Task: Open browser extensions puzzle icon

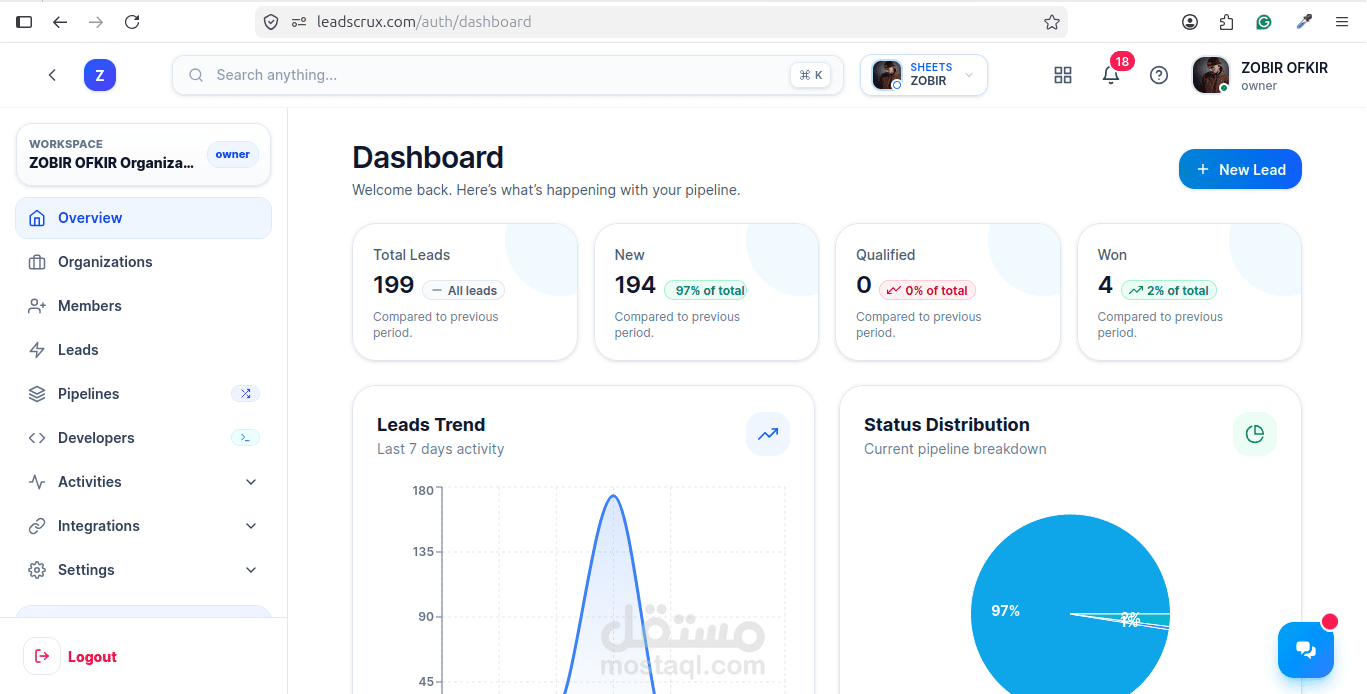Action: click(x=1227, y=21)
